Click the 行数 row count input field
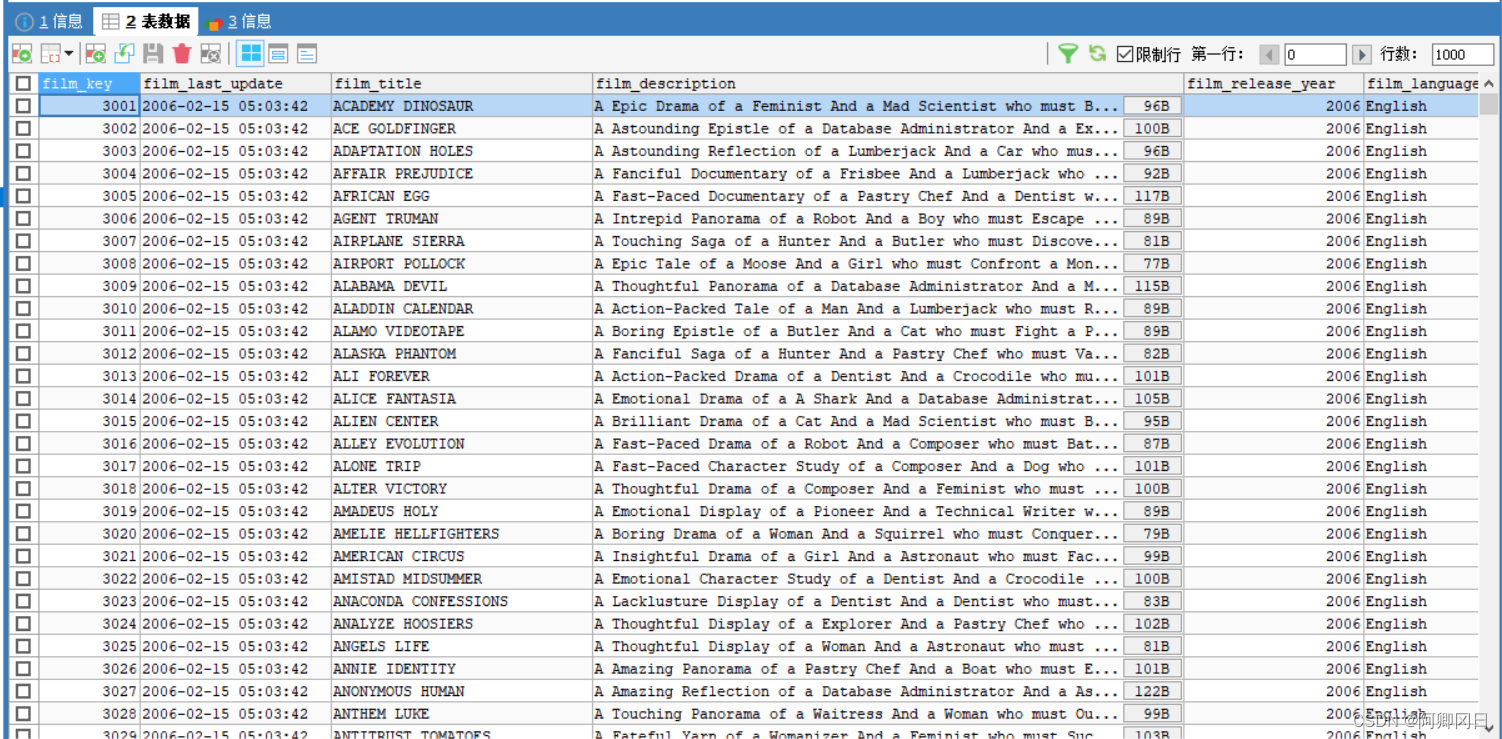This screenshot has height=739, width=1502. coord(1461,55)
